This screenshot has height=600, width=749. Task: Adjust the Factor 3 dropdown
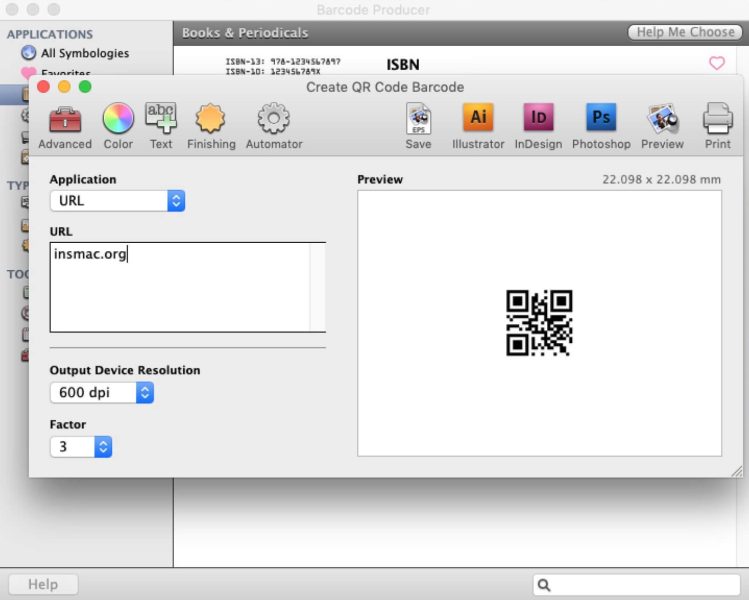pos(81,447)
